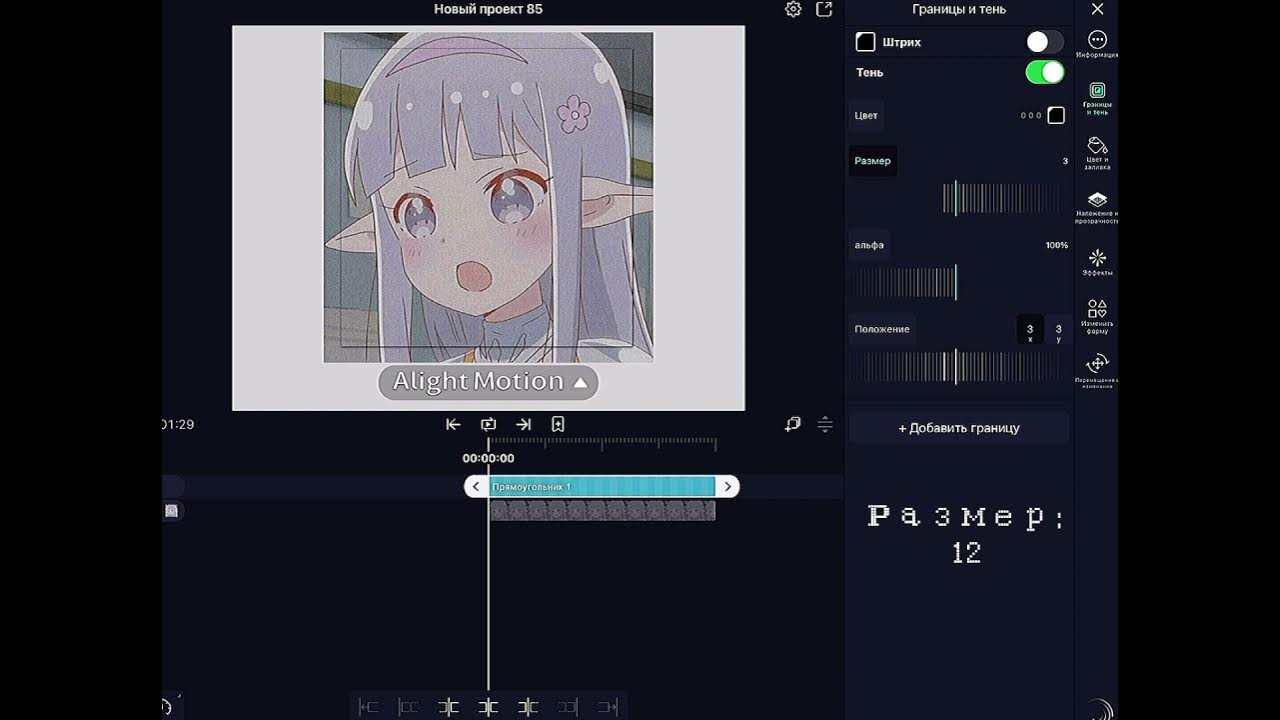The image size is (1280, 720).
Task: Click the Штрих stroke icon
Action: click(x=866, y=42)
